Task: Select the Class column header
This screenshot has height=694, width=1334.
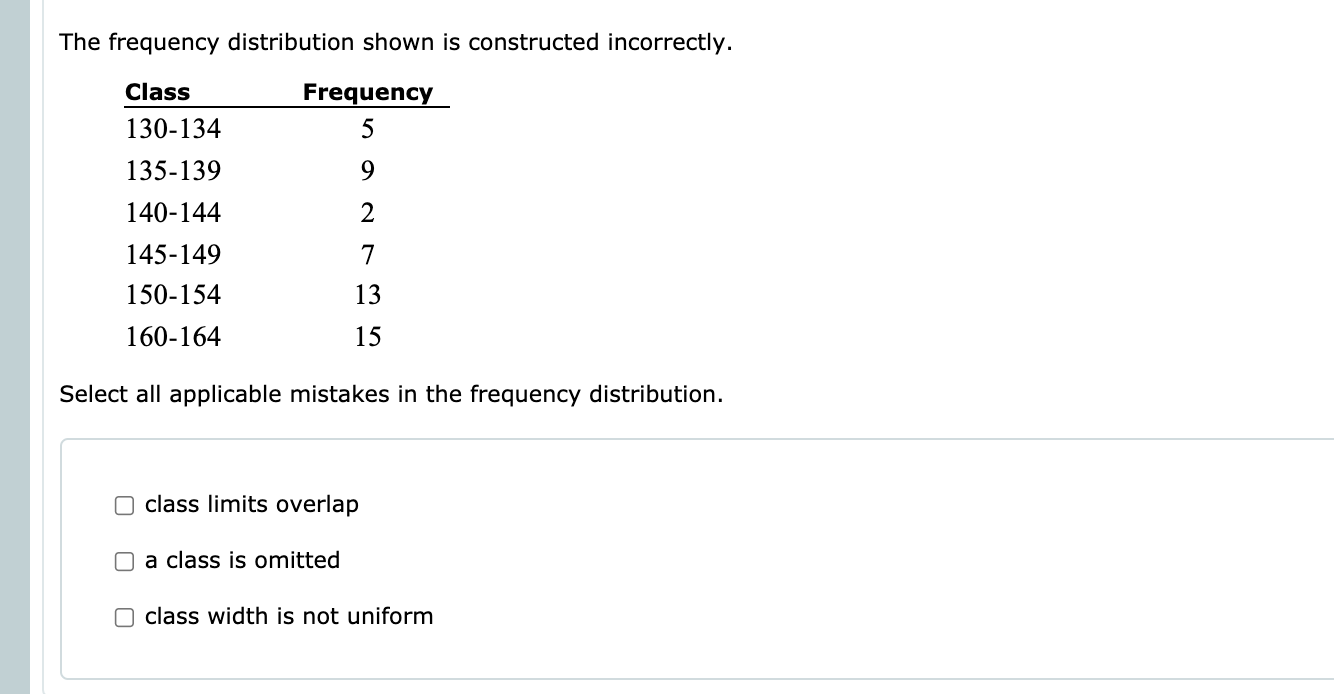Action: [x=157, y=92]
